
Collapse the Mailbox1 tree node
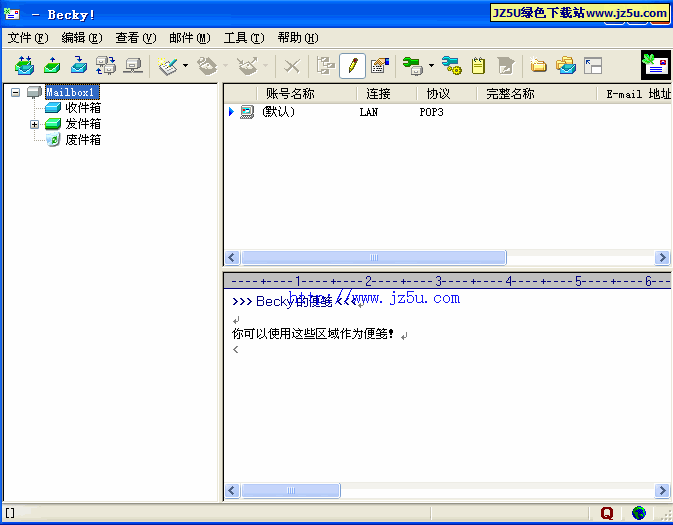tap(15, 92)
